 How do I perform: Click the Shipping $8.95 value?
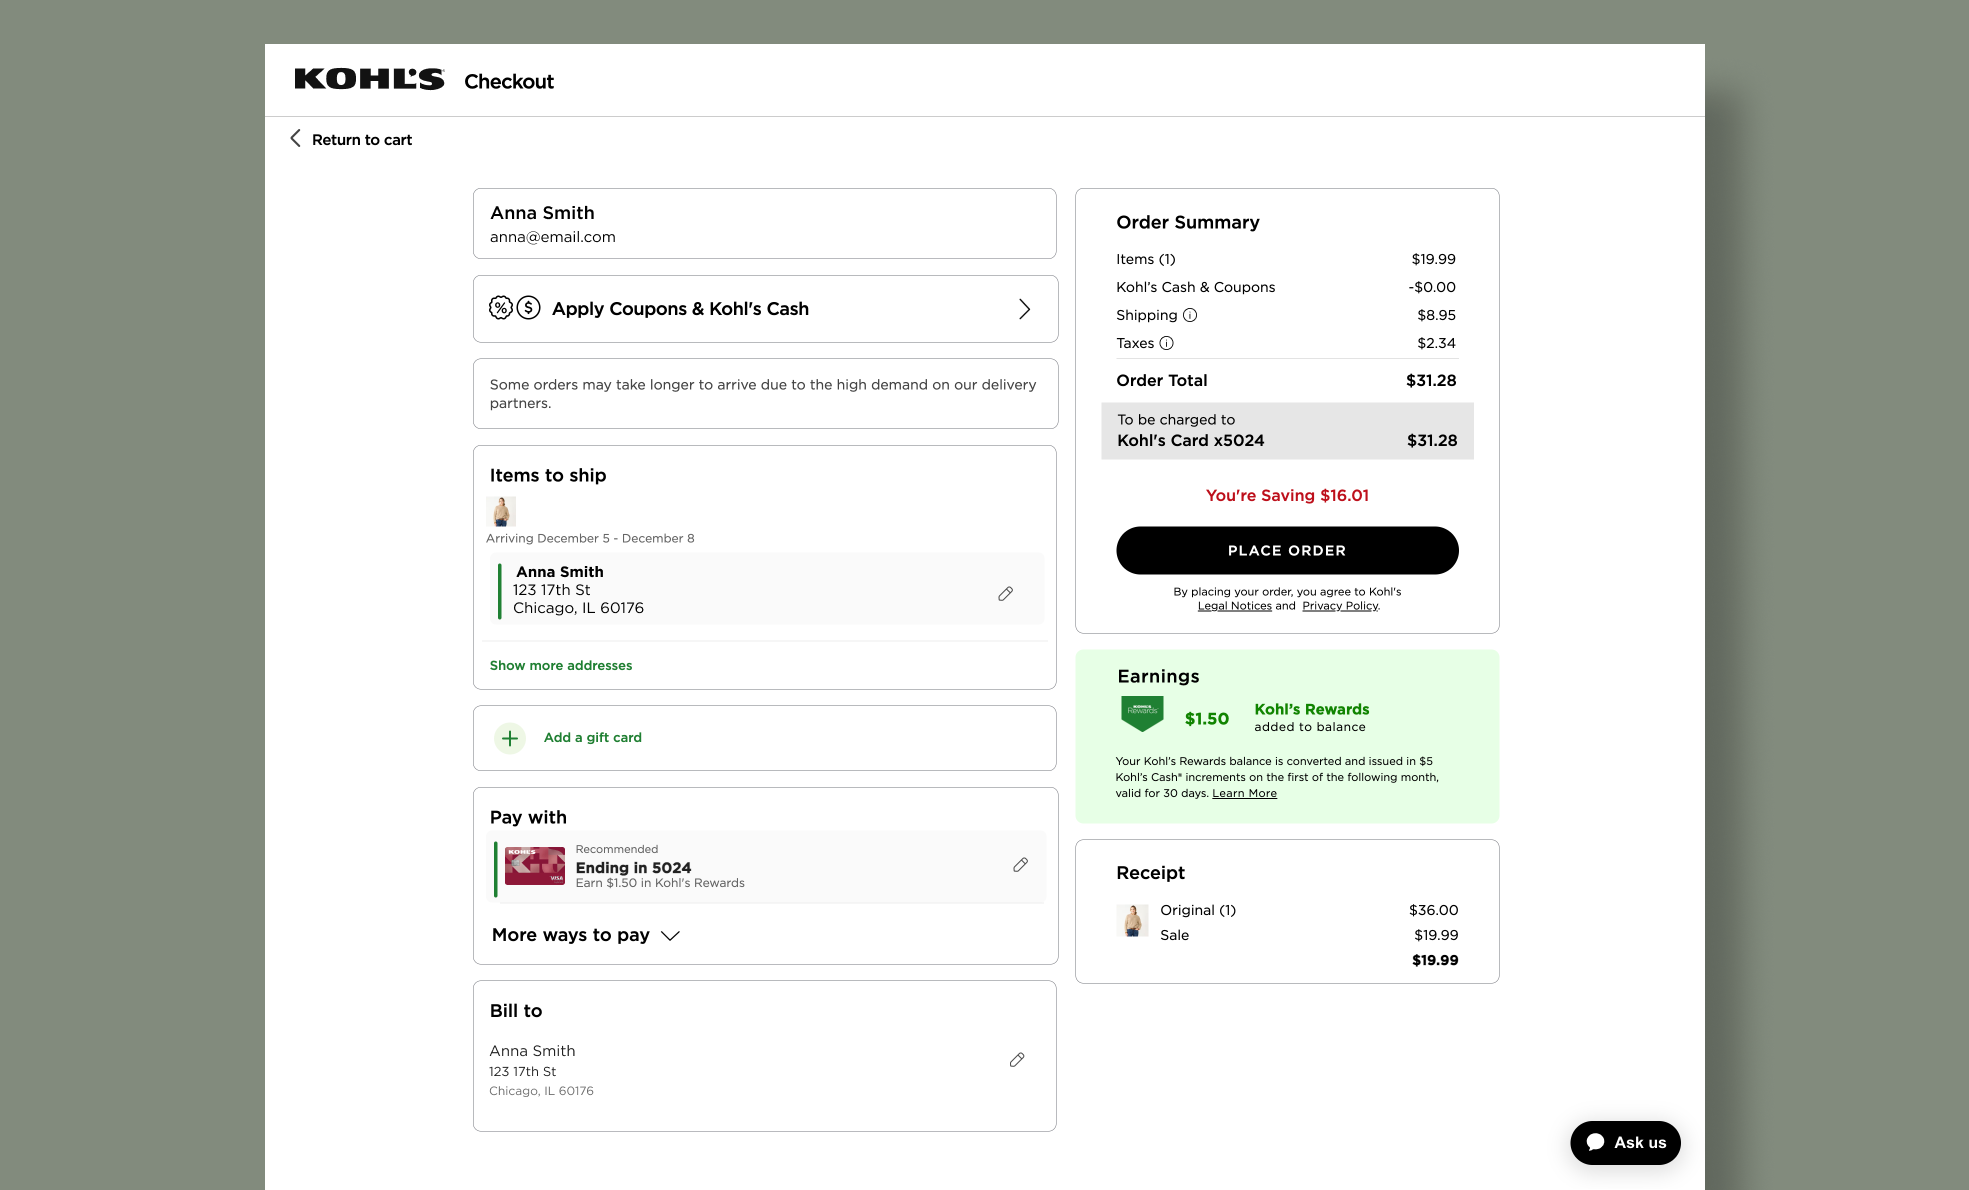pos(1436,315)
